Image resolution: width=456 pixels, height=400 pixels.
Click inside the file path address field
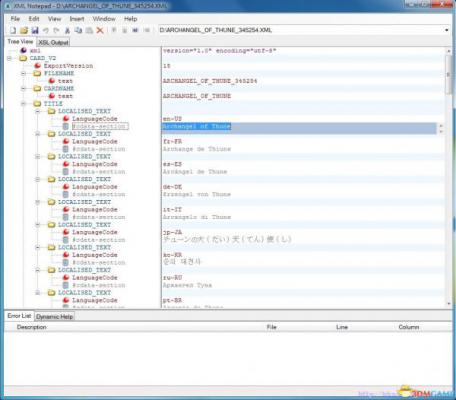point(301,30)
